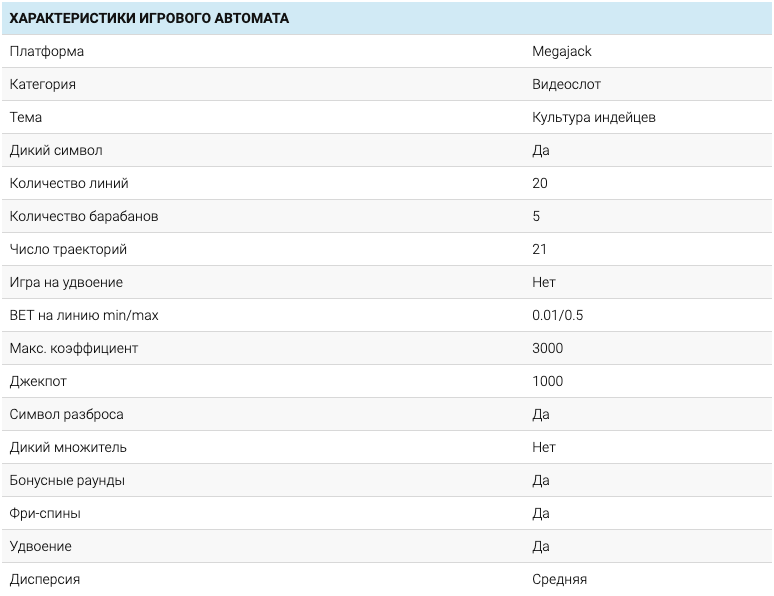Click the 'Средняя' dispersion value
Screen dimensions: 774x596
(560, 579)
